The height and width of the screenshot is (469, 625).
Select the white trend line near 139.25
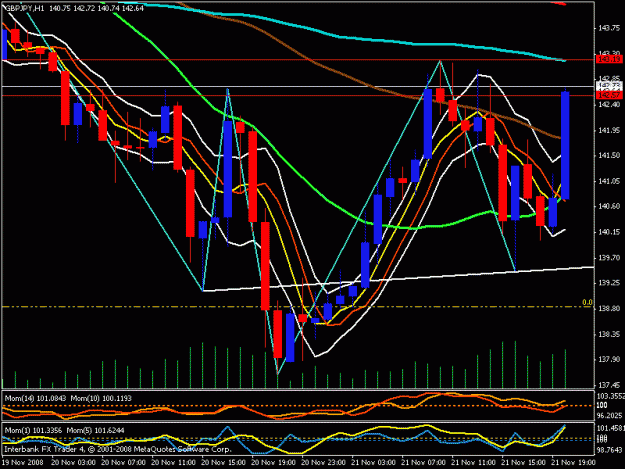tap(399, 279)
